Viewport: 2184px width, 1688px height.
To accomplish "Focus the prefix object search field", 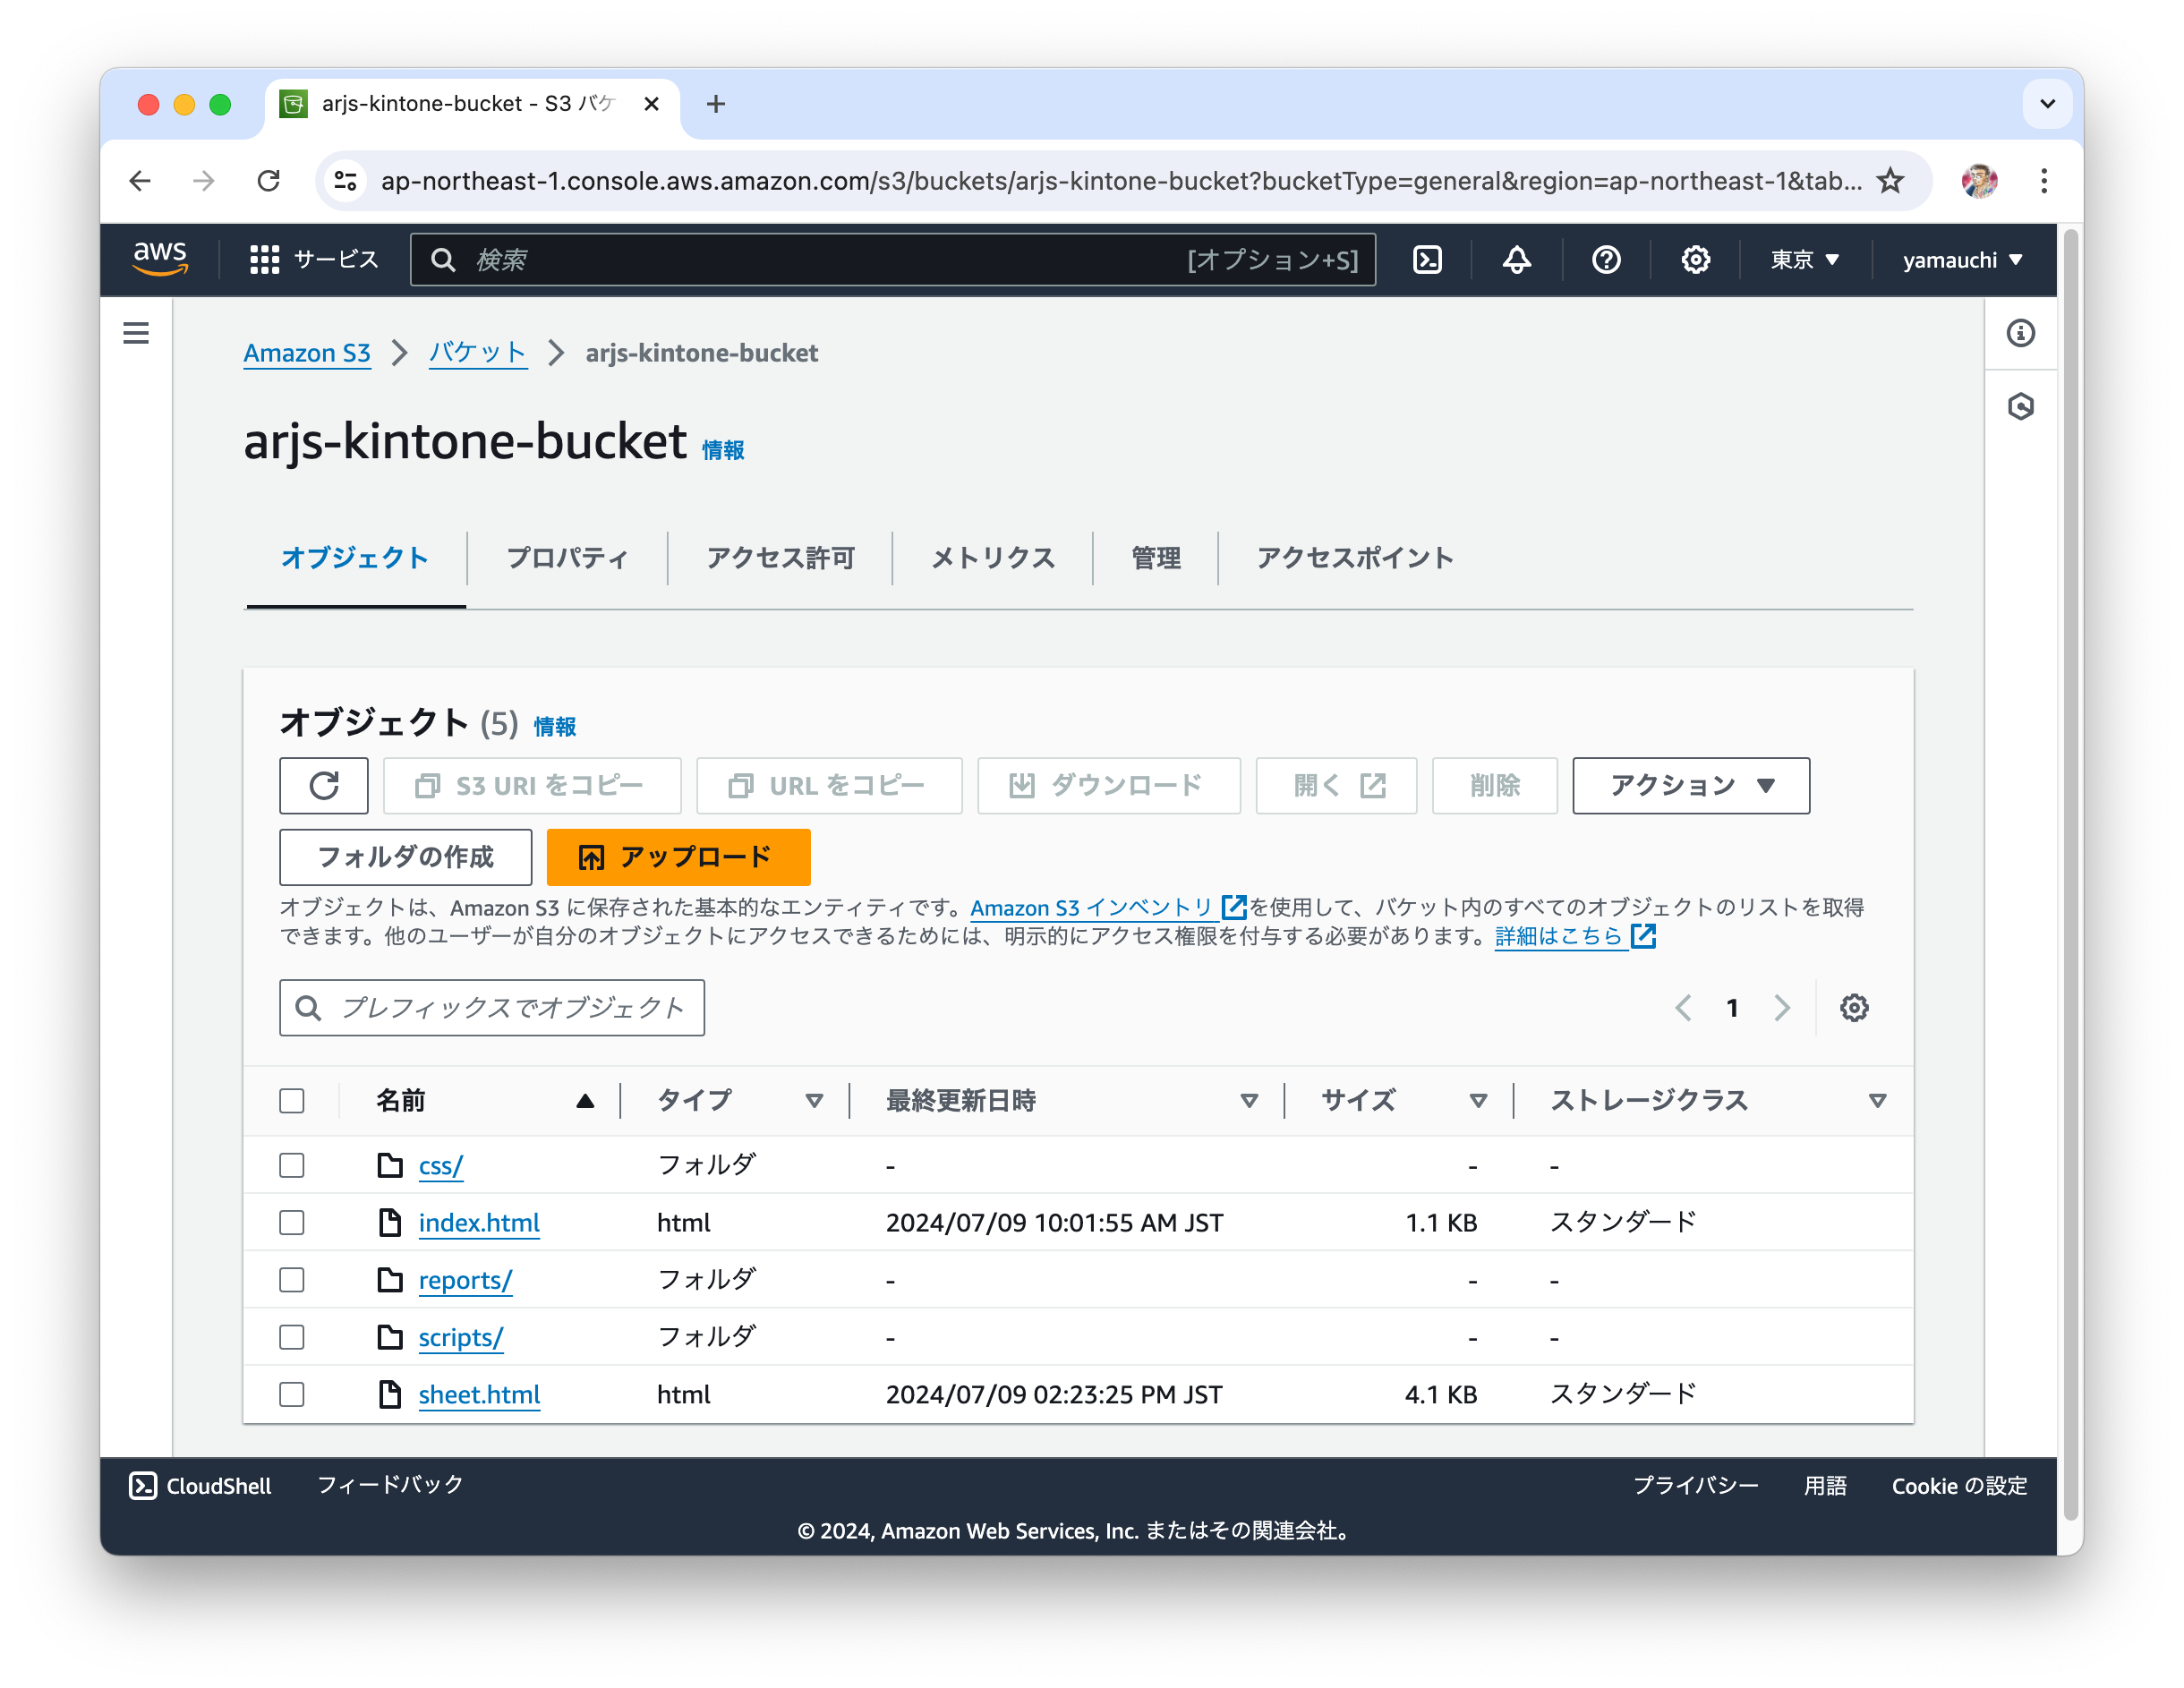I will pos(492,1007).
